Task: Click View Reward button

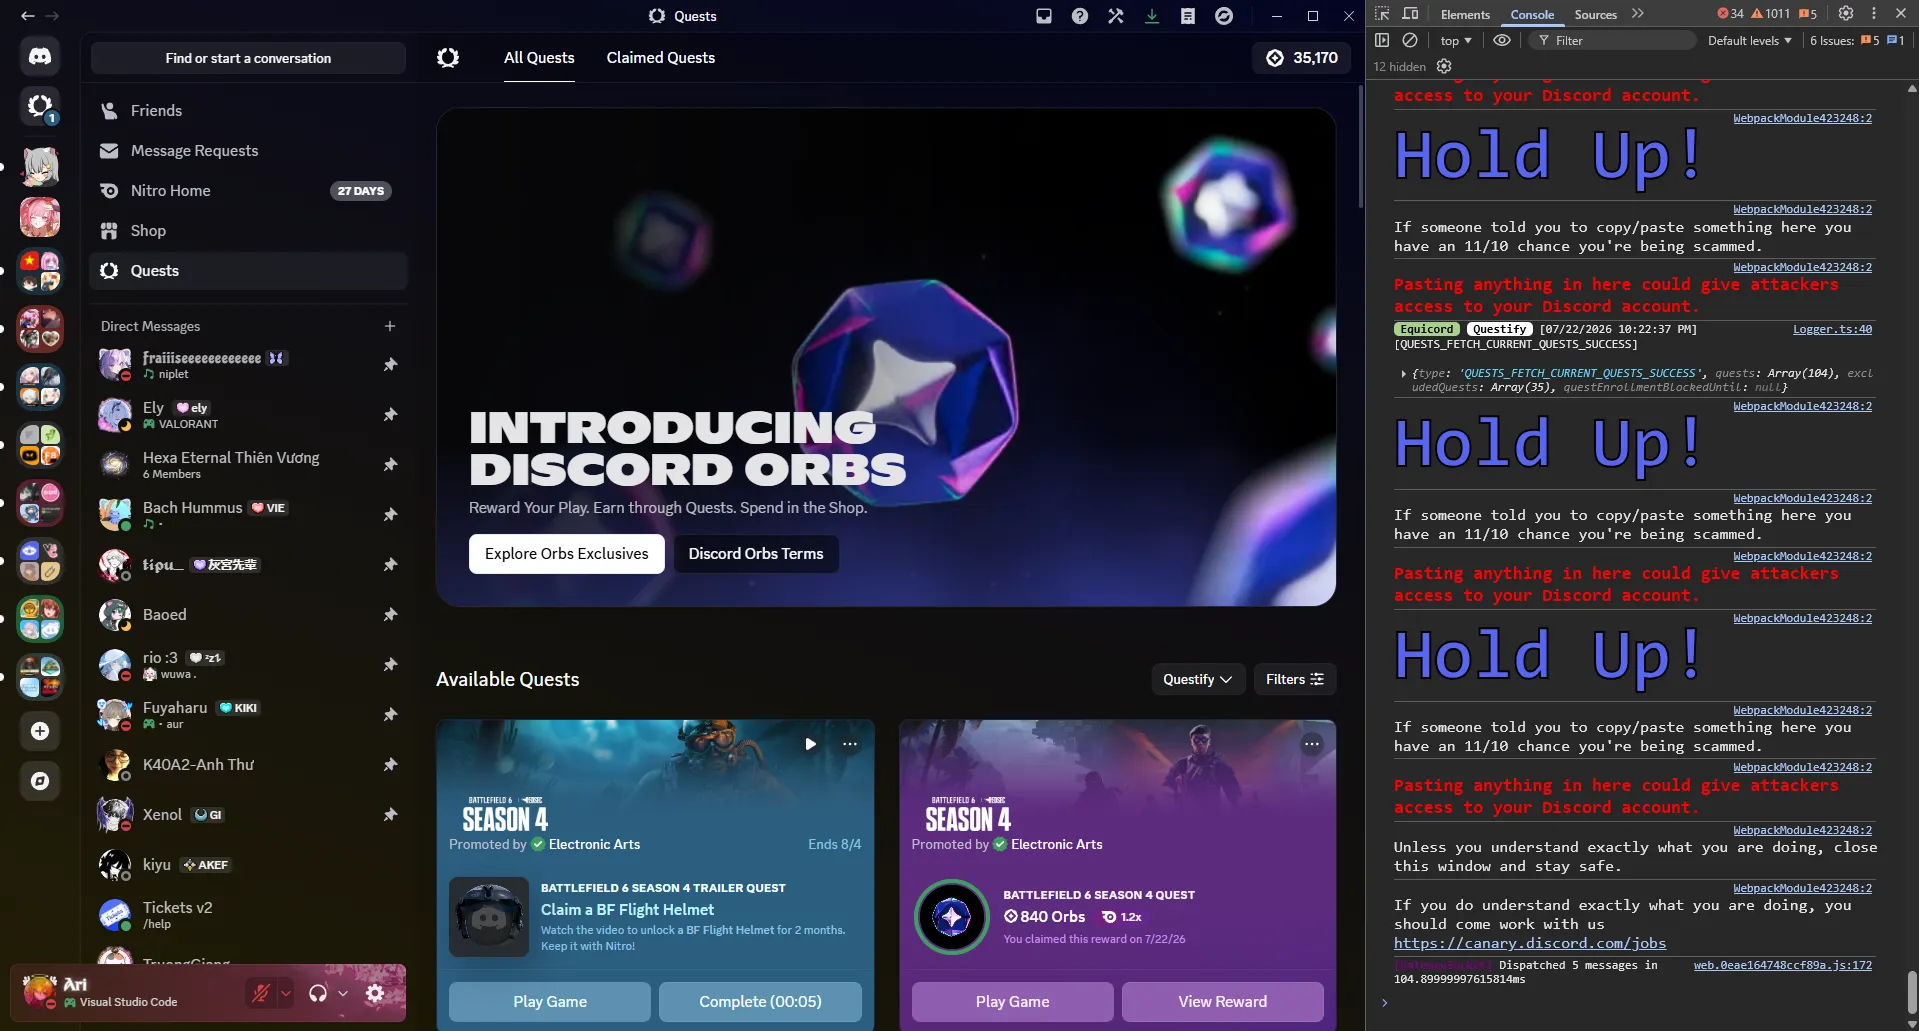Action: [x=1222, y=1001]
